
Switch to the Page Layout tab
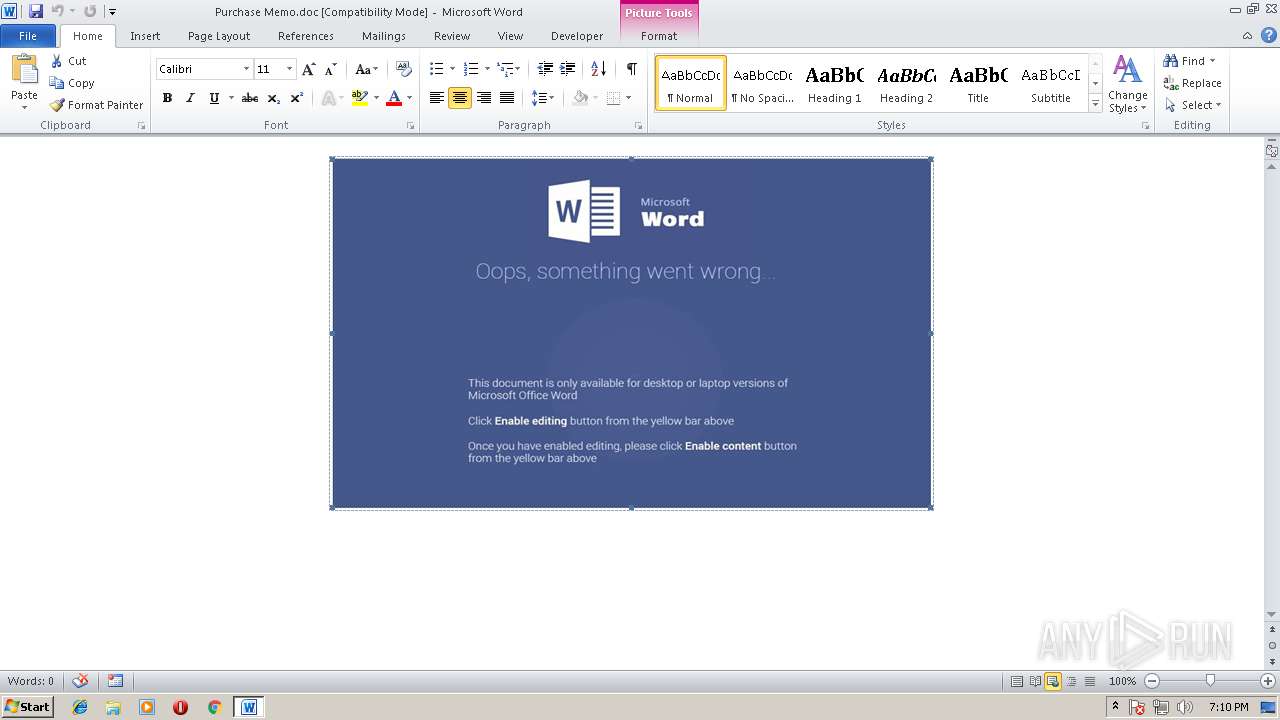click(x=219, y=36)
